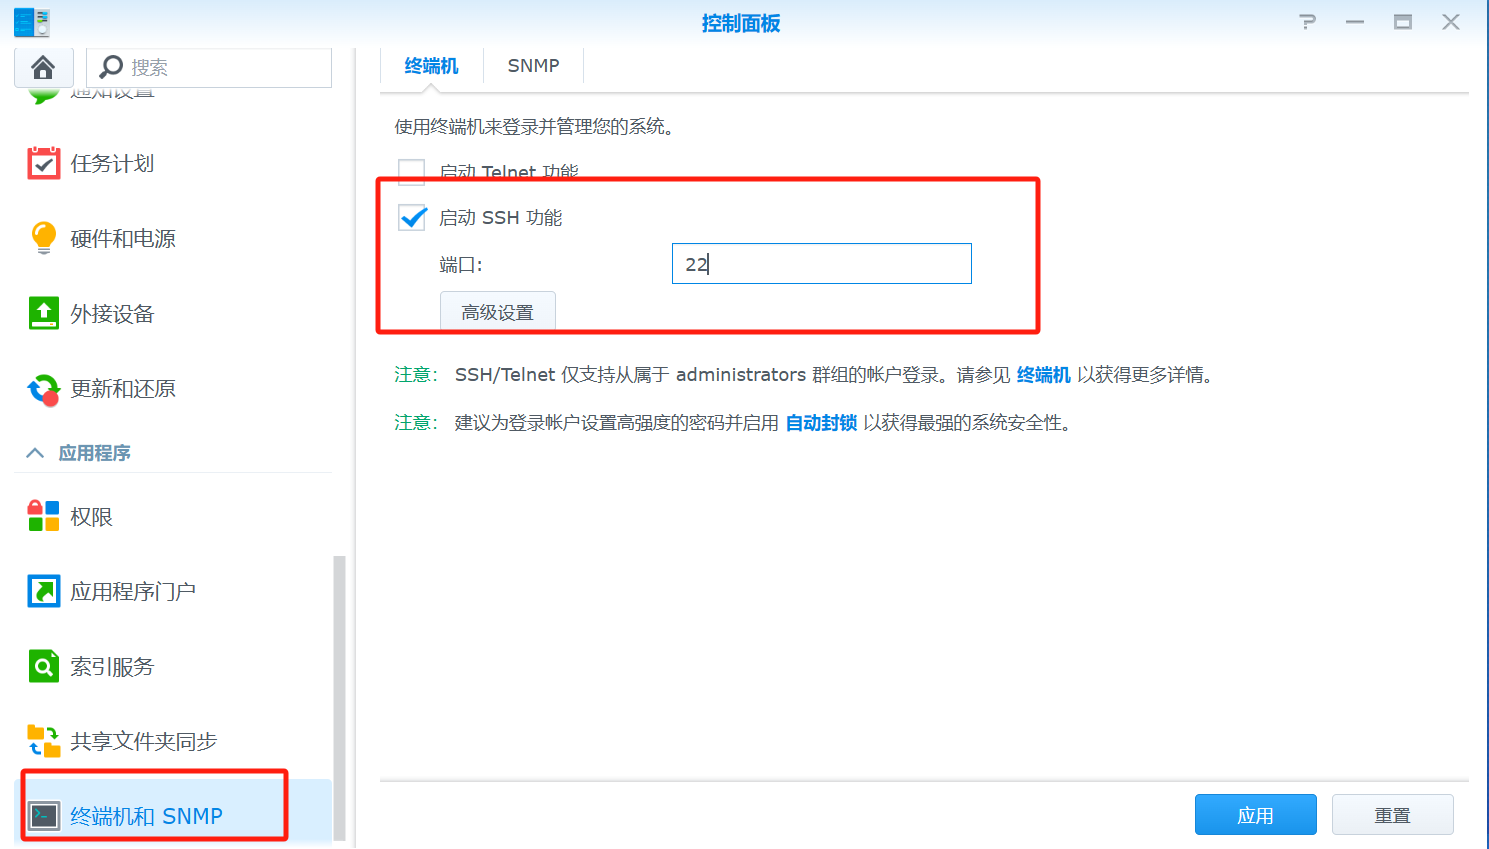The image size is (1489, 849).
Task: Click the Apply (应用) button
Action: (x=1255, y=815)
